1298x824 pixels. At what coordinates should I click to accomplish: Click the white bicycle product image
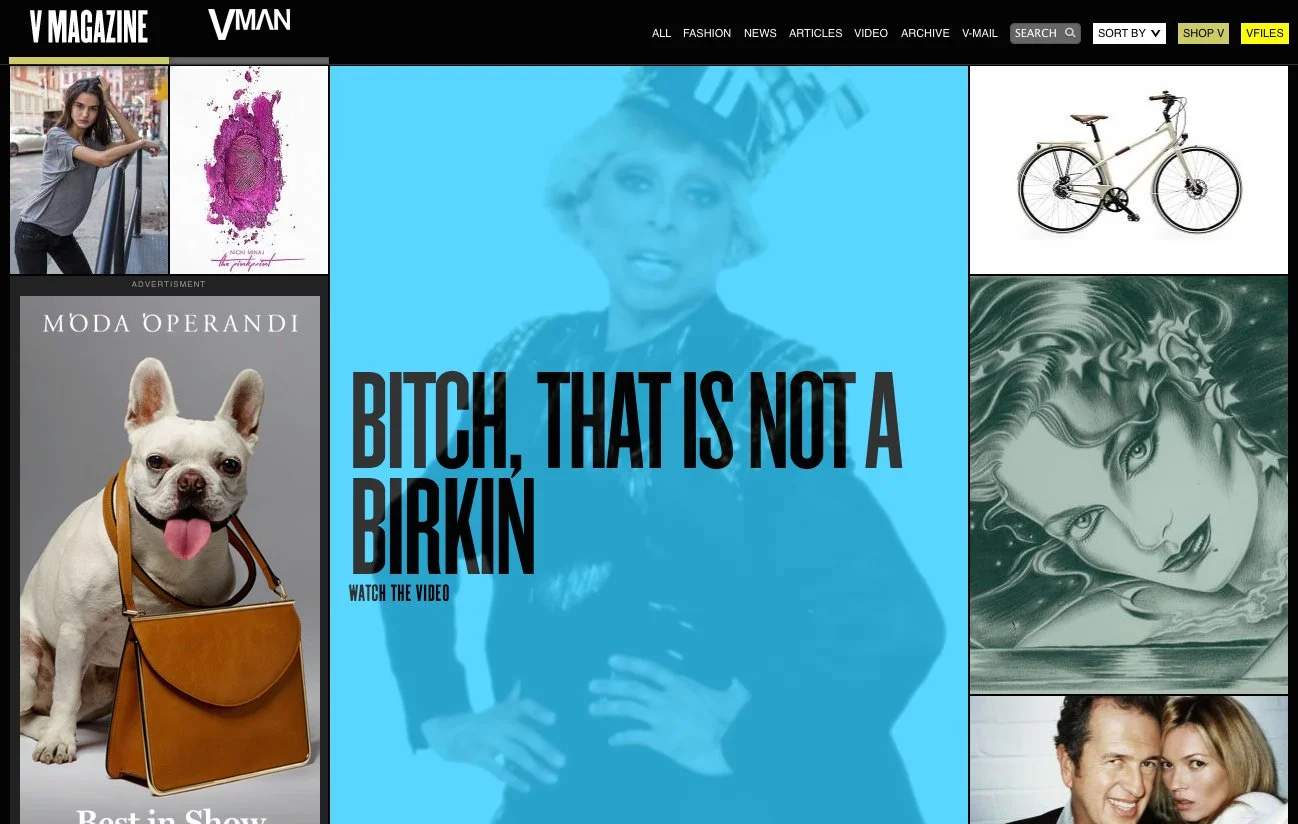click(x=1128, y=170)
